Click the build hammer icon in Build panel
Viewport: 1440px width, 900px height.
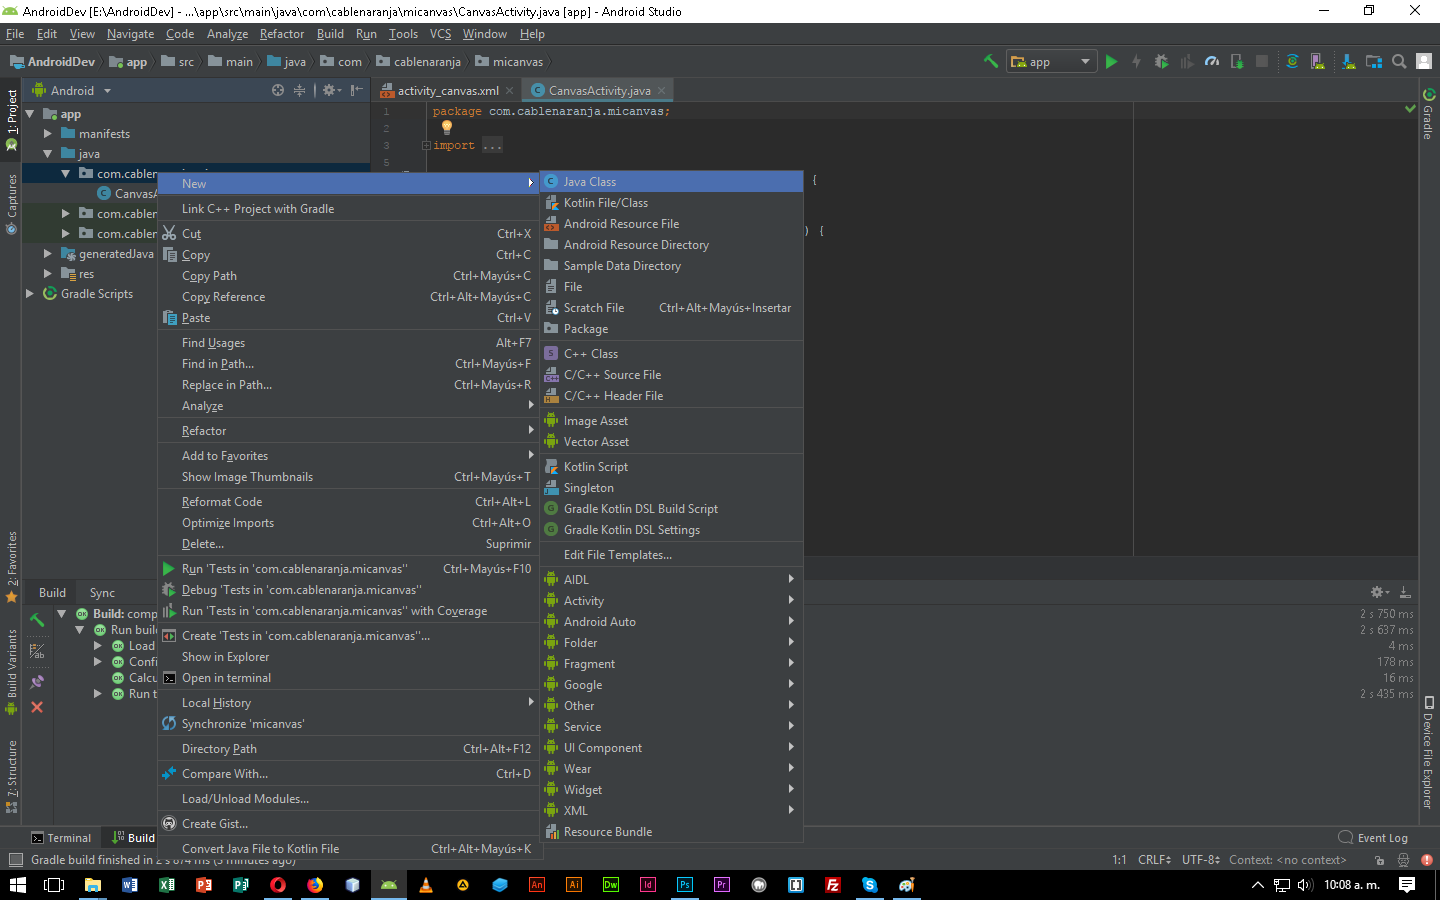[37, 620]
